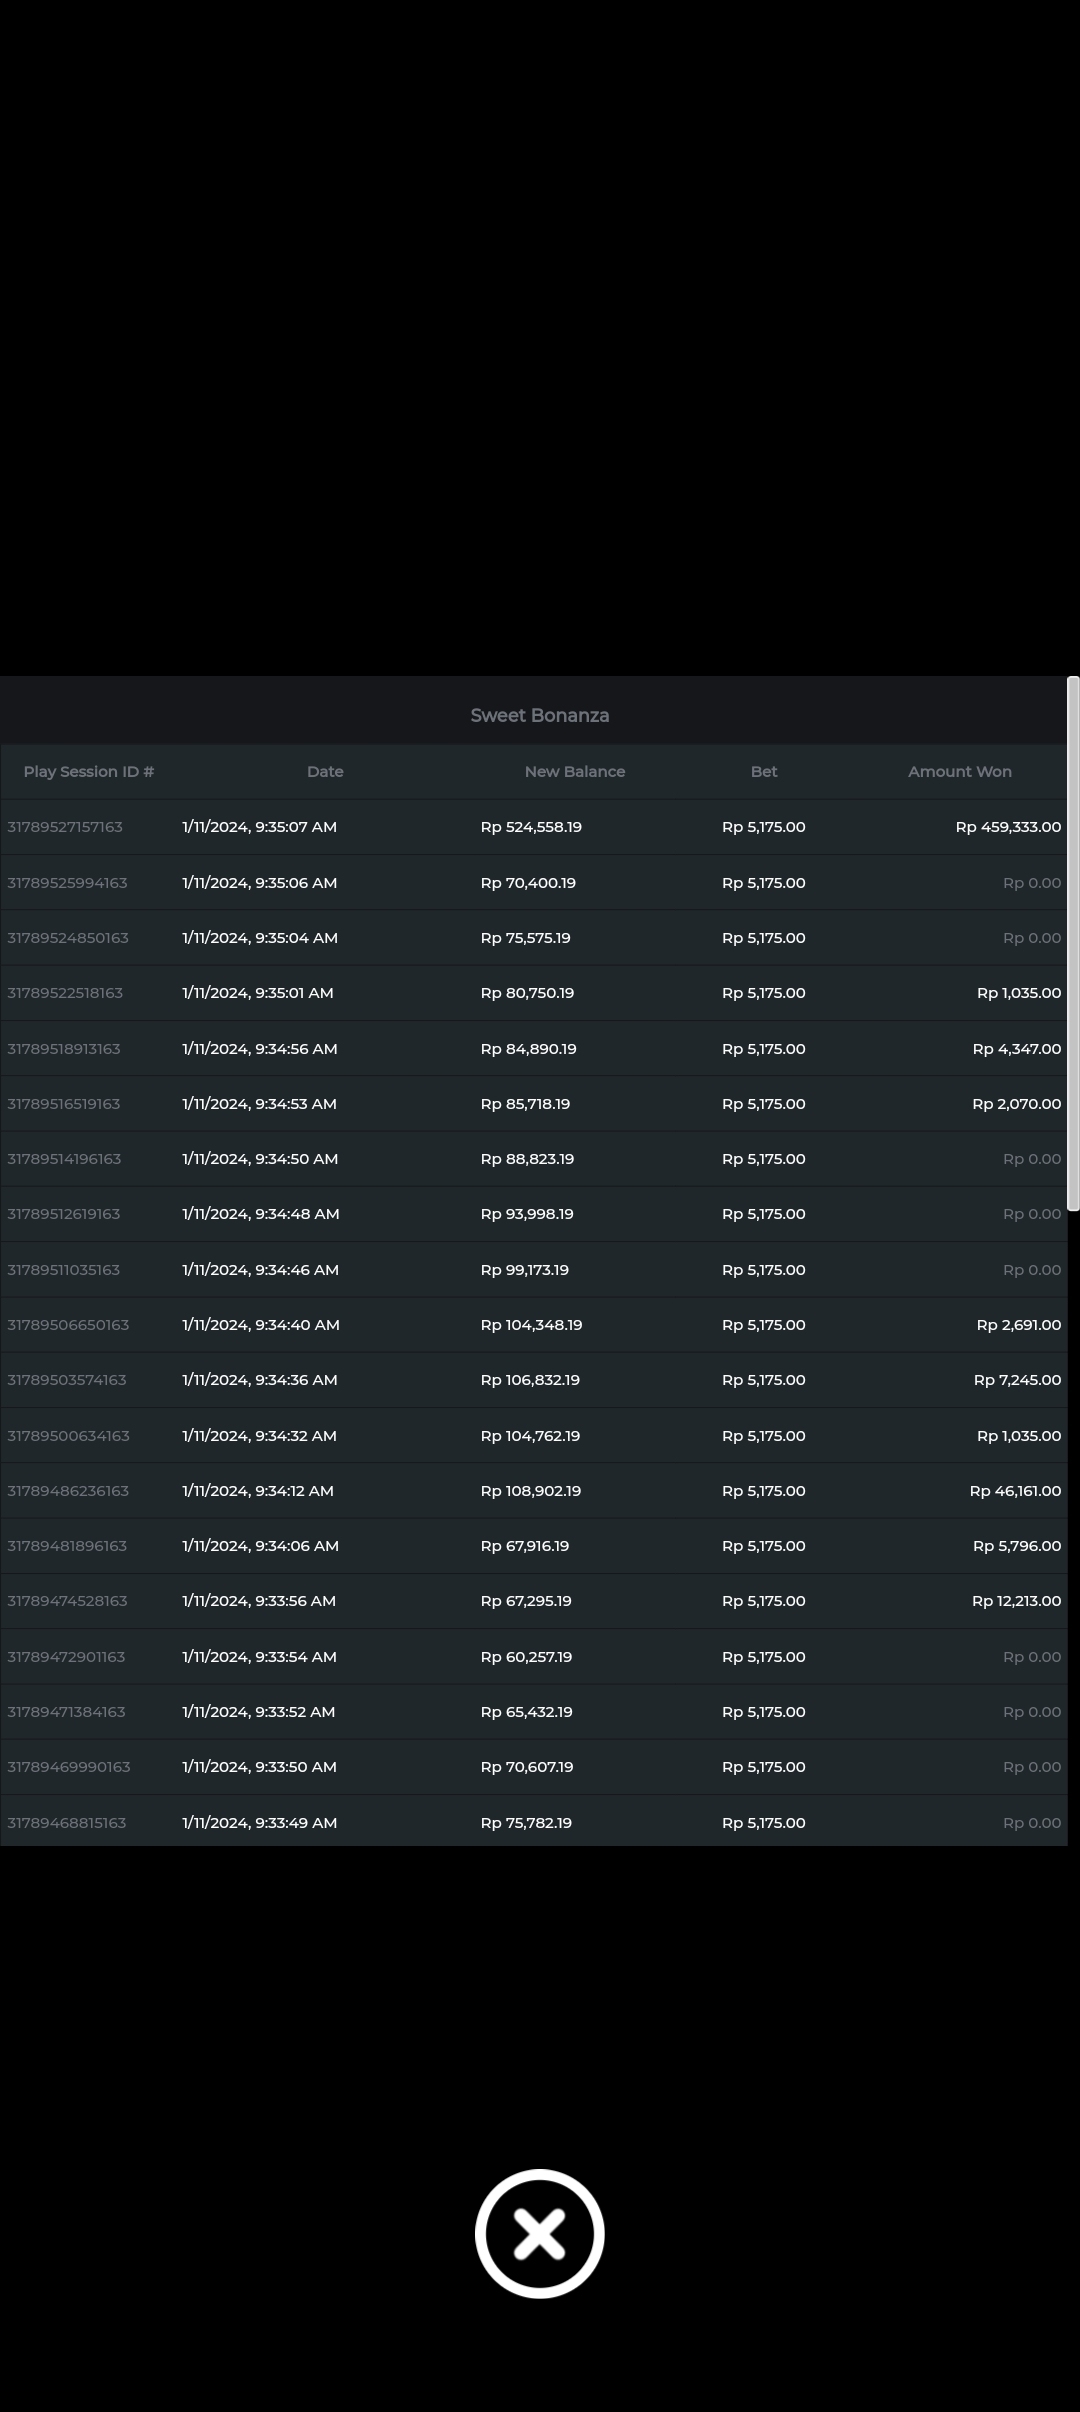Open session ID 31789527157163
Viewport: 1080px width, 2412px height.
tap(65, 827)
